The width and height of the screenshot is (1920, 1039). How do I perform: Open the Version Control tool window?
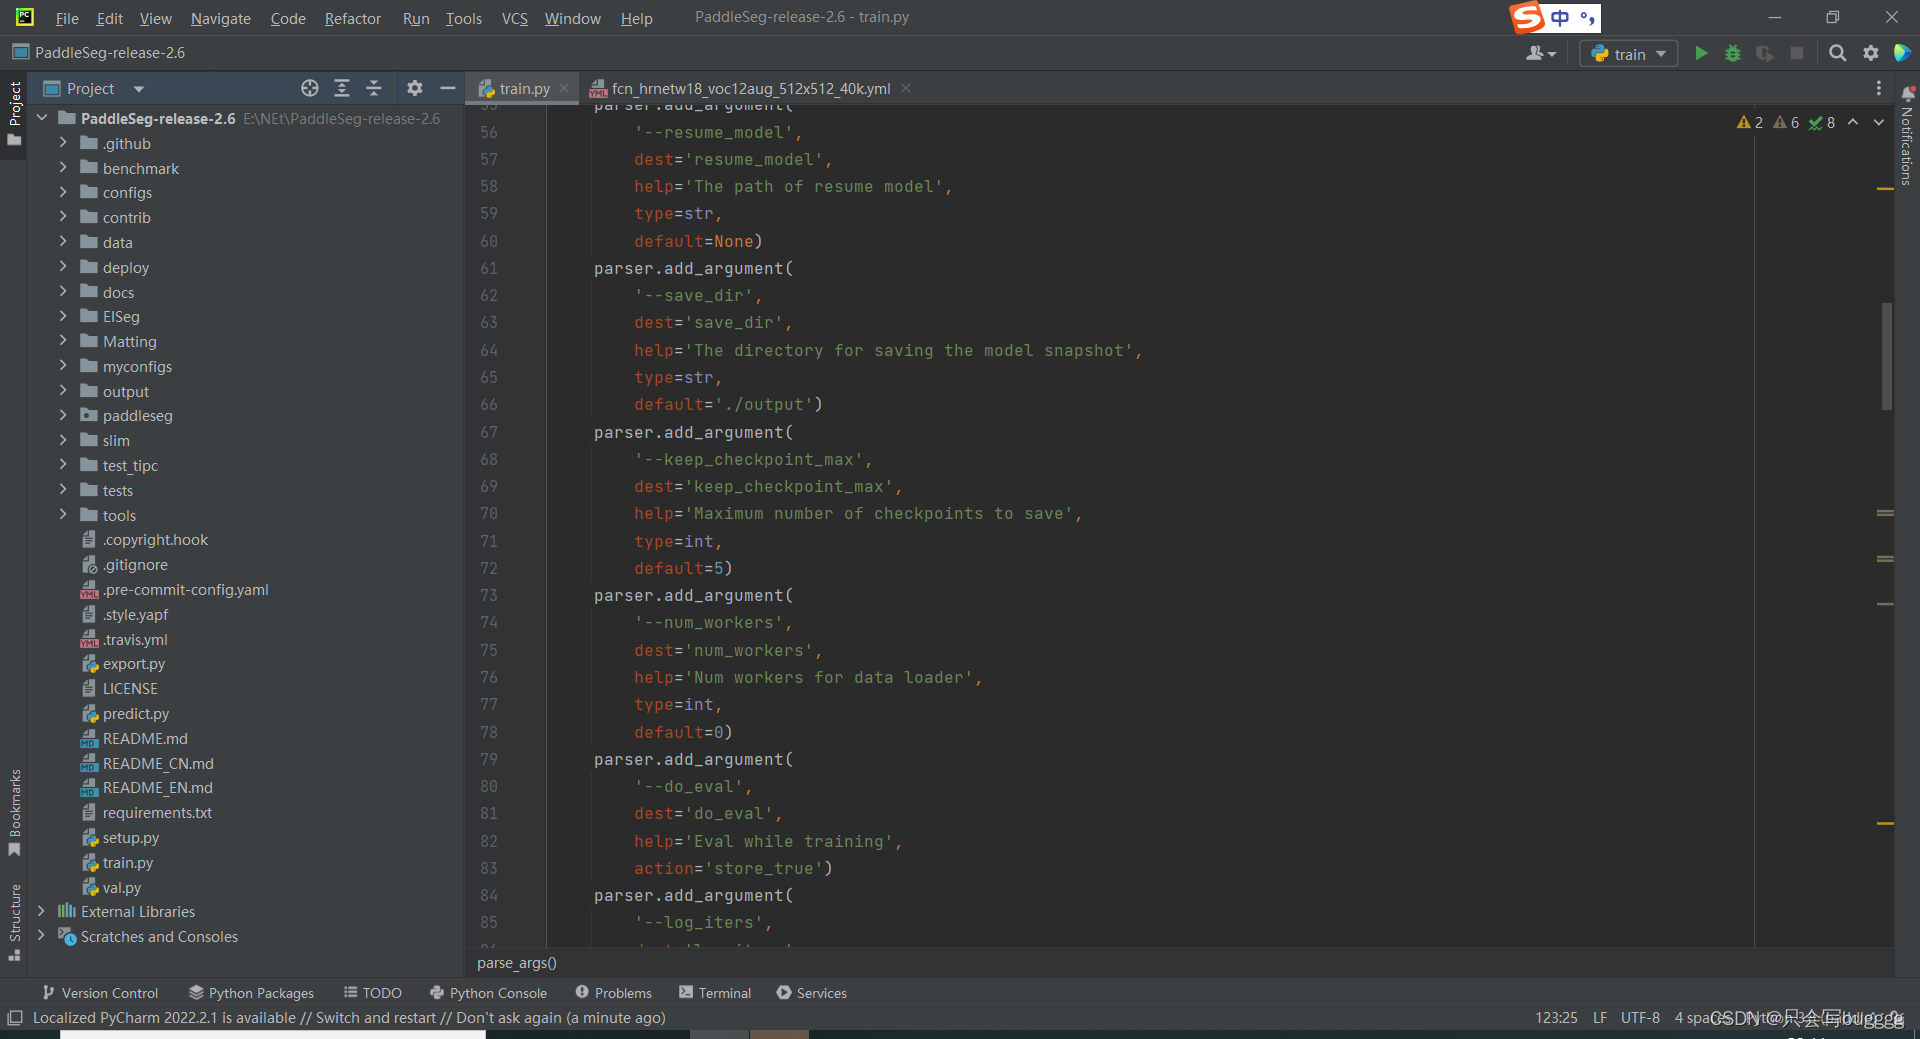(x=100, y=993)
